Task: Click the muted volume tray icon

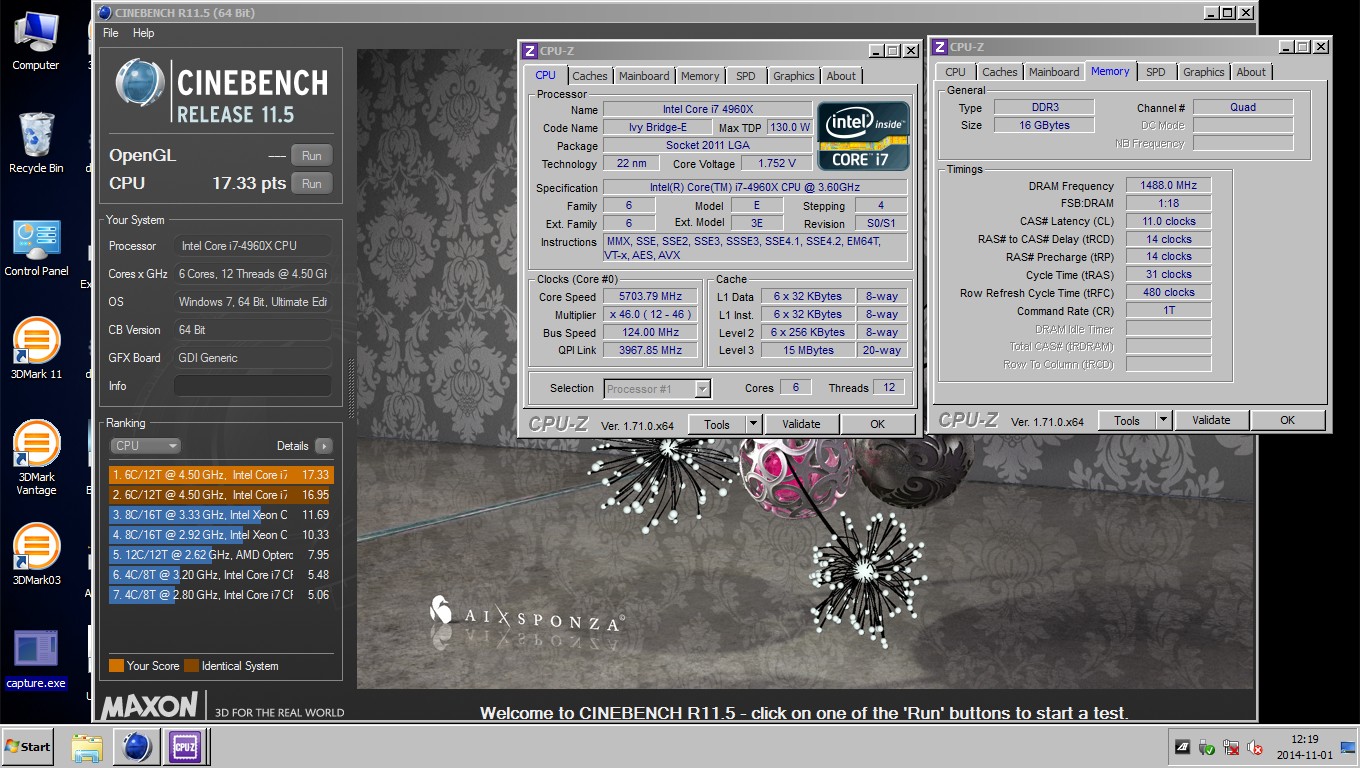Action: [x=1255, y=747]
